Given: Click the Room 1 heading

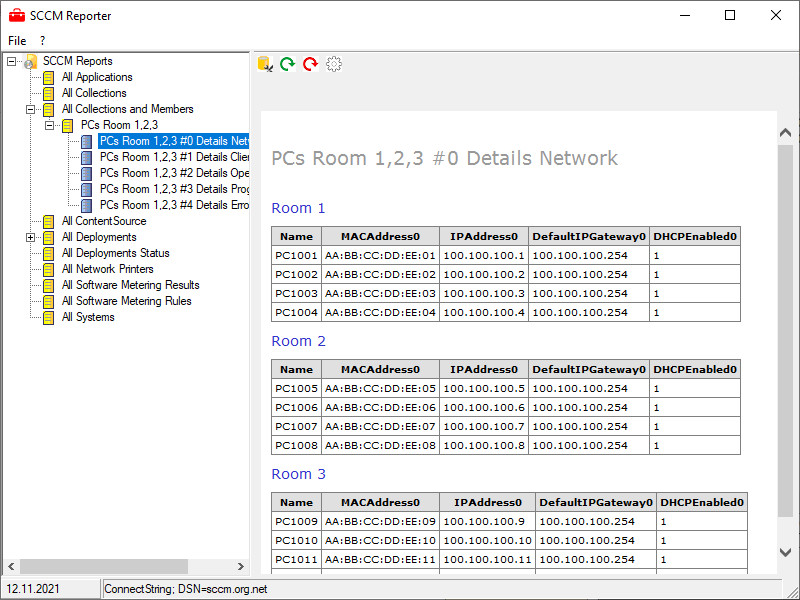Looking at the screenshot, I should click(x=298, y=208).
